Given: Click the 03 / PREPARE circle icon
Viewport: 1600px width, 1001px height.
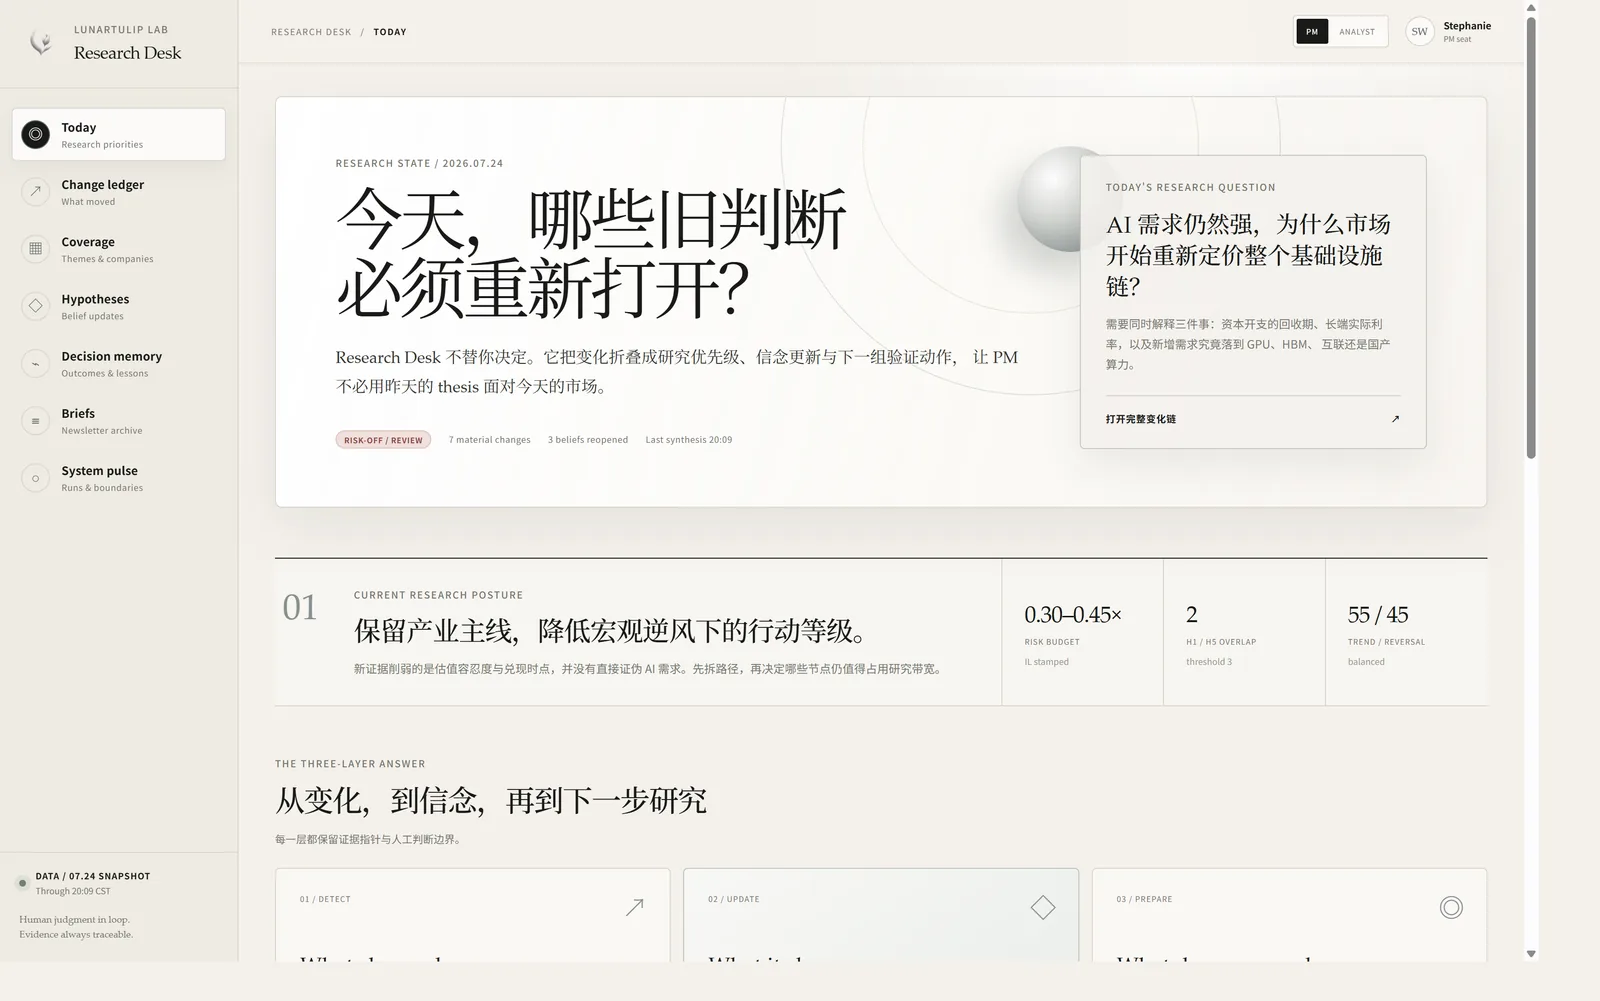Looking at the screenshot, I should [1451, 907].
